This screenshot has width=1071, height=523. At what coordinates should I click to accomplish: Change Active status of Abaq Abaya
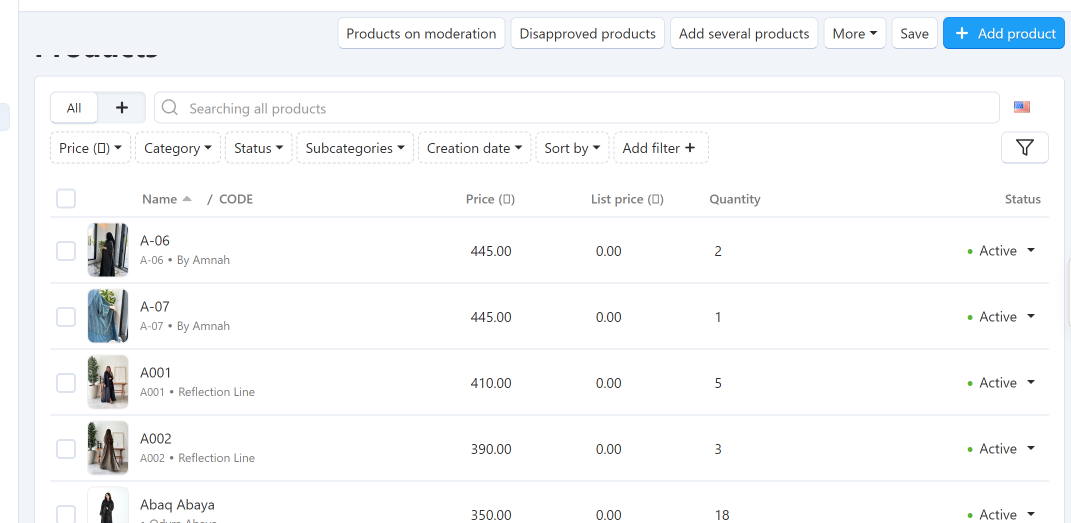coord(1001,515)
